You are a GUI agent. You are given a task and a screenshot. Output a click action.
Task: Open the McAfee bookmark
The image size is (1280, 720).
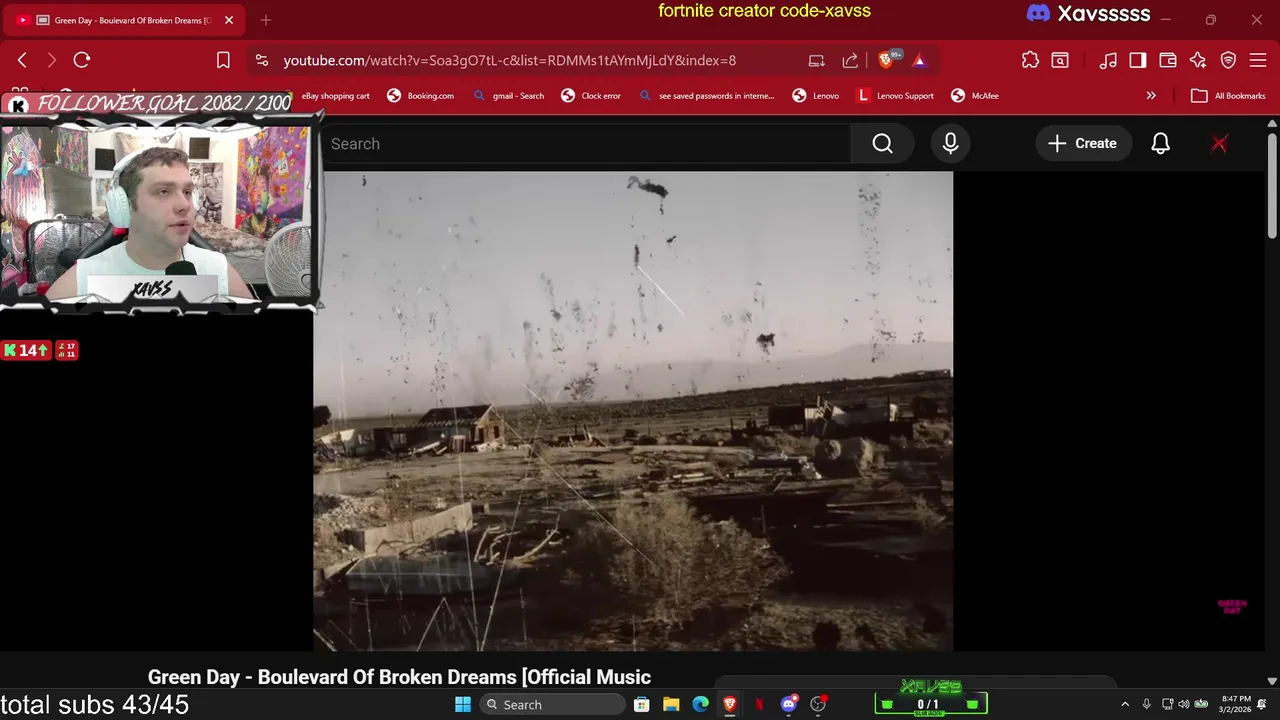click(x=975, y=96)
